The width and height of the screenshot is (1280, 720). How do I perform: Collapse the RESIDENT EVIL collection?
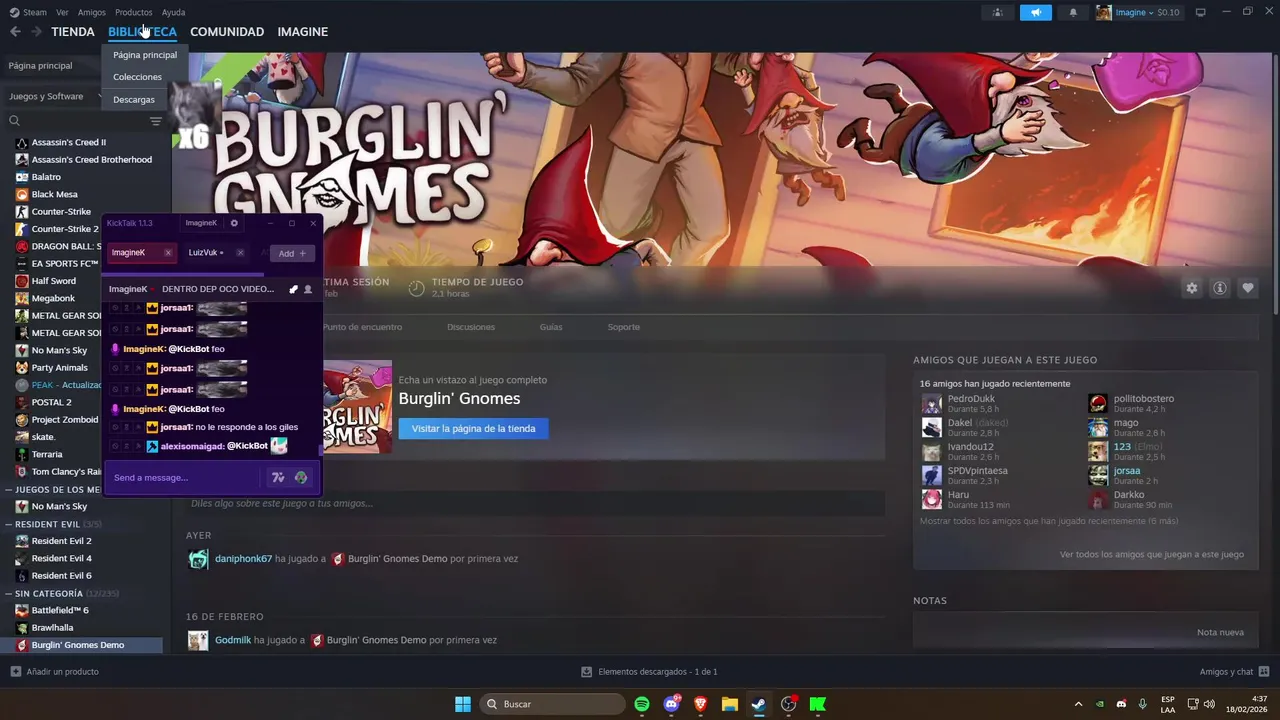coord(9,524)
